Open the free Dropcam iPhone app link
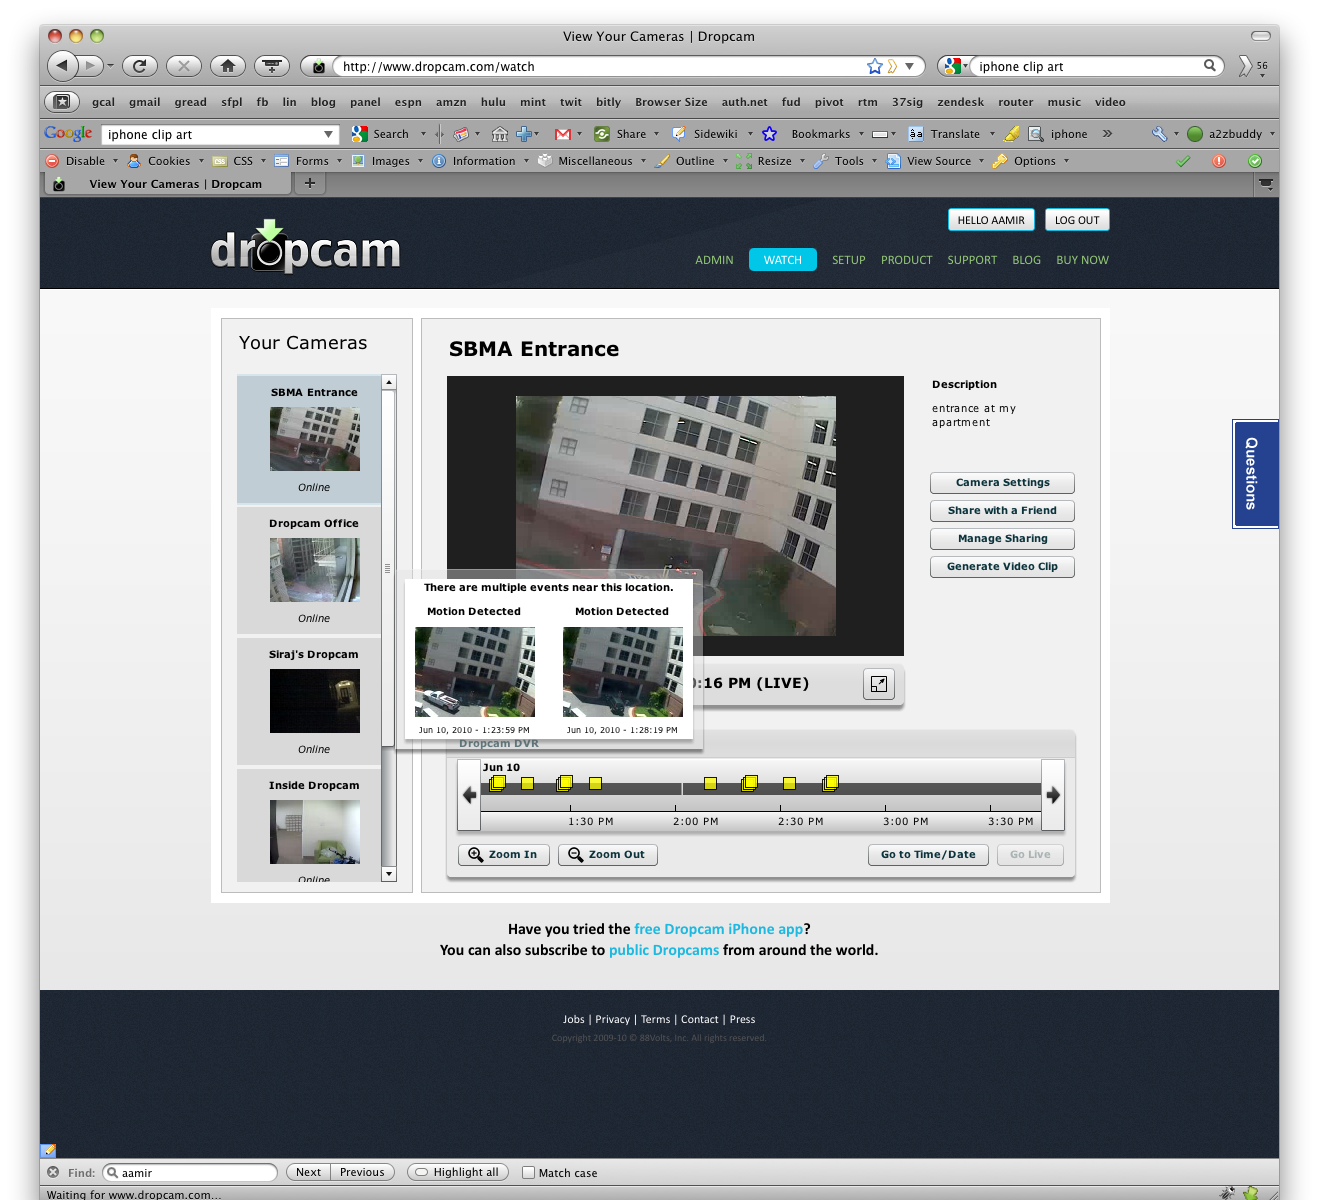The width and height of the screenshot is (1319, 1200). (x=718, y=929)
